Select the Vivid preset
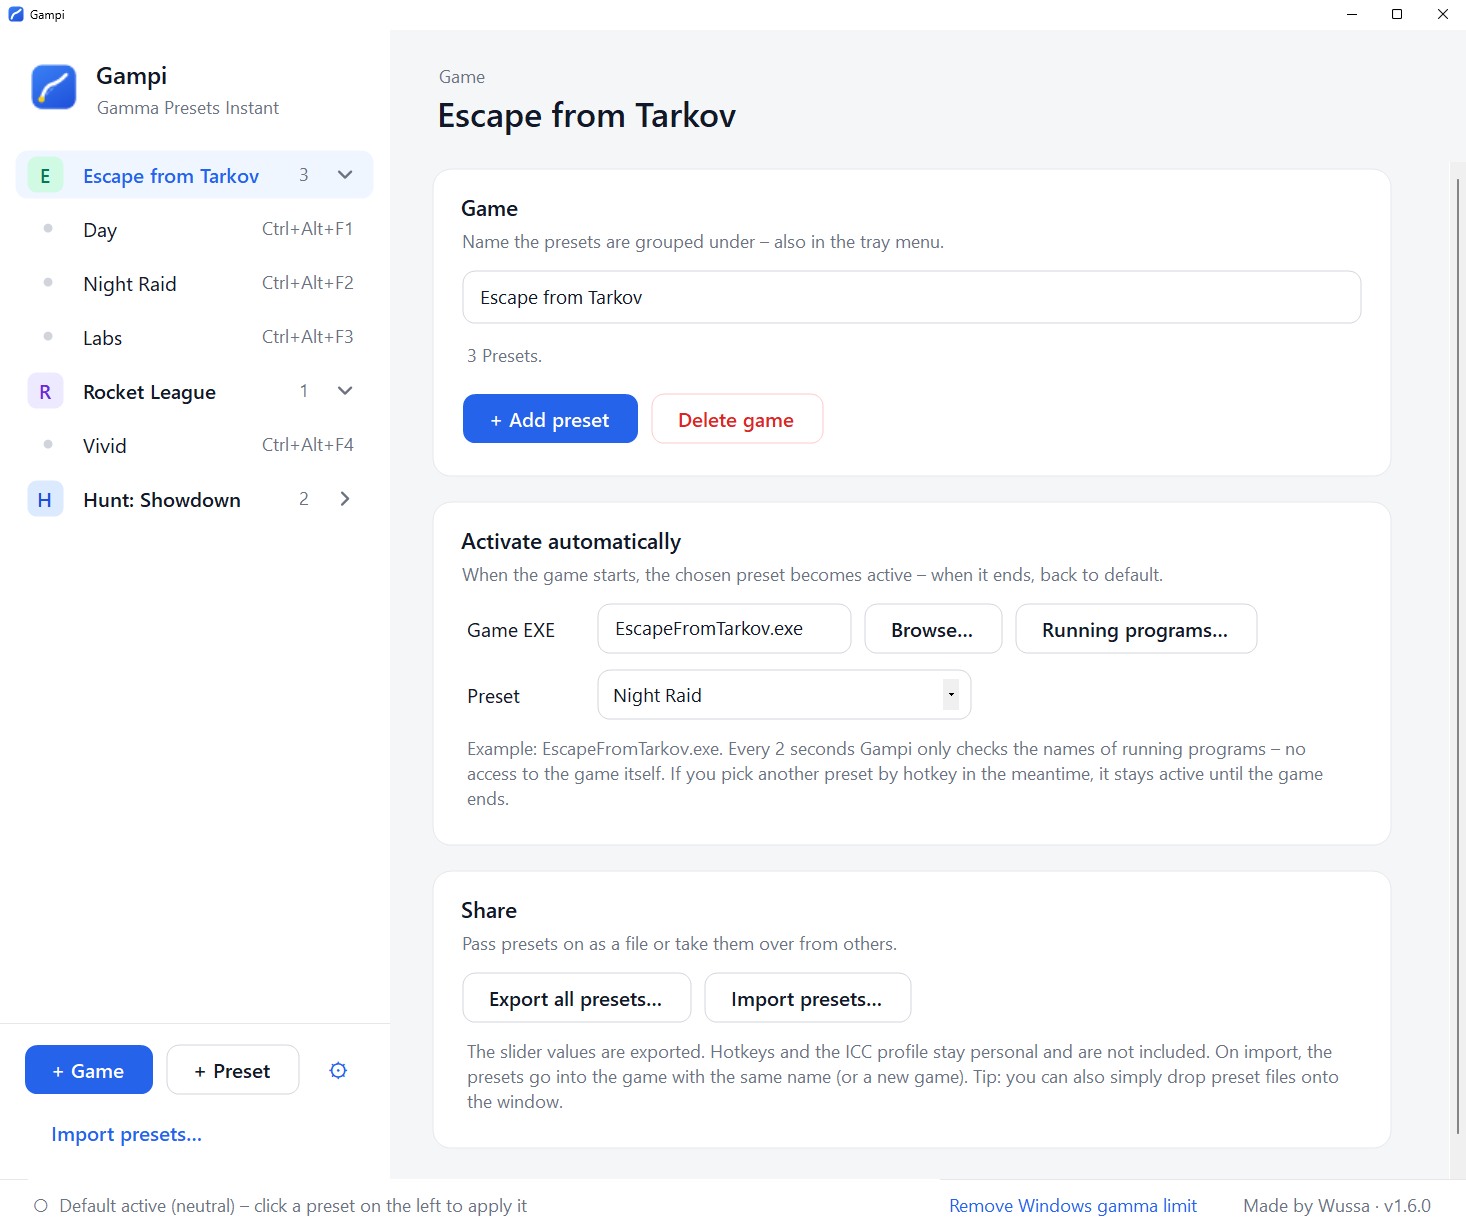Screen dimensions: 1466x1230 pyautogui.click(x=195, y=446)
